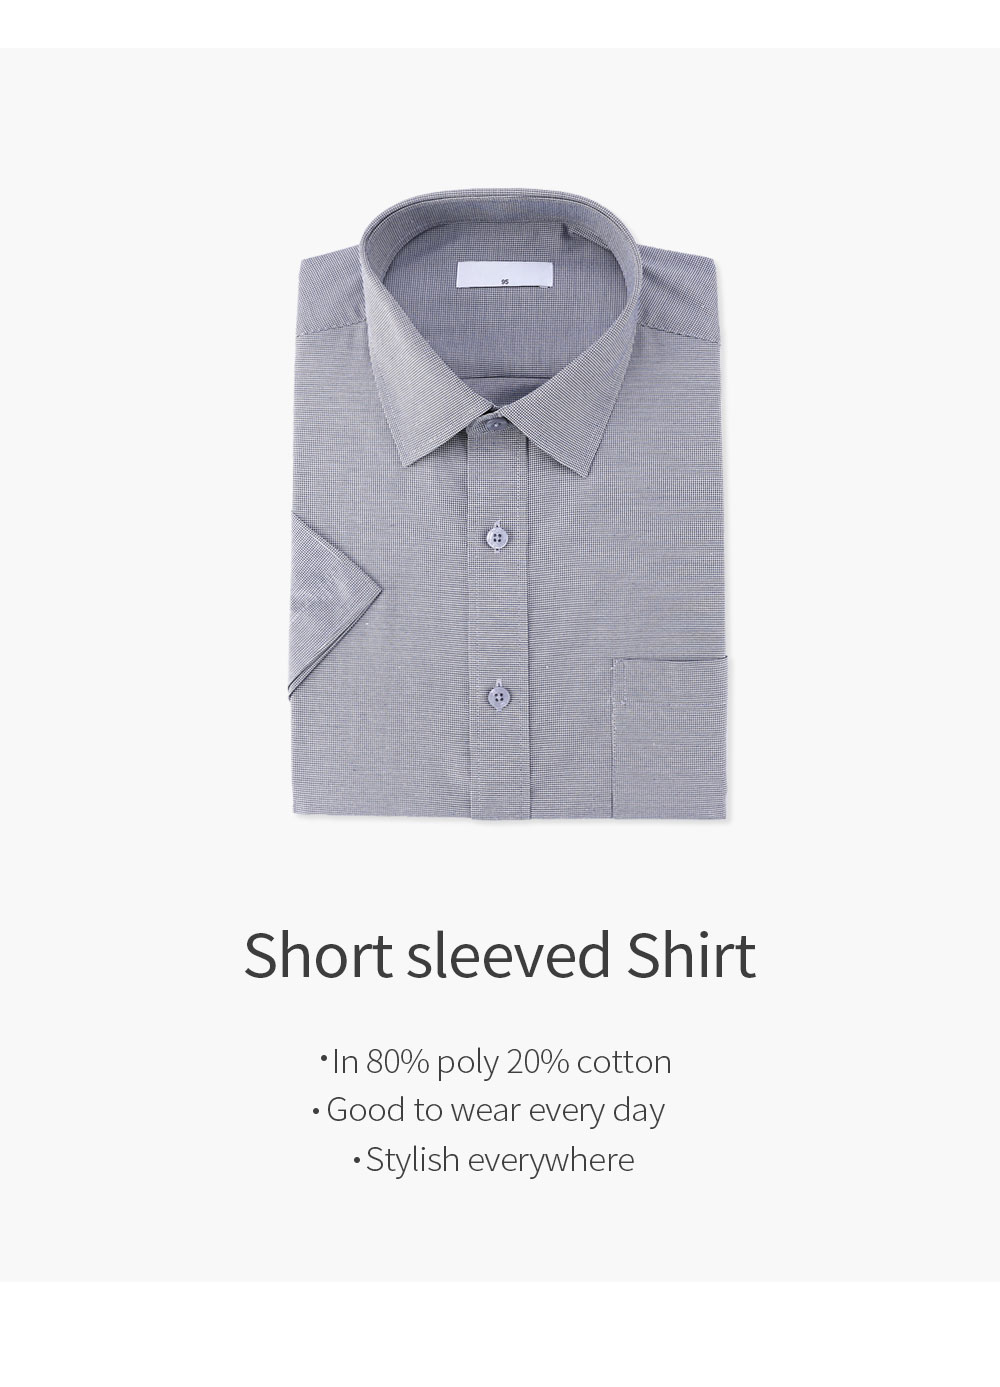Click the word 'sleeved' in the title
The width and height of the screenshot is (1000, 1387).
509,955
